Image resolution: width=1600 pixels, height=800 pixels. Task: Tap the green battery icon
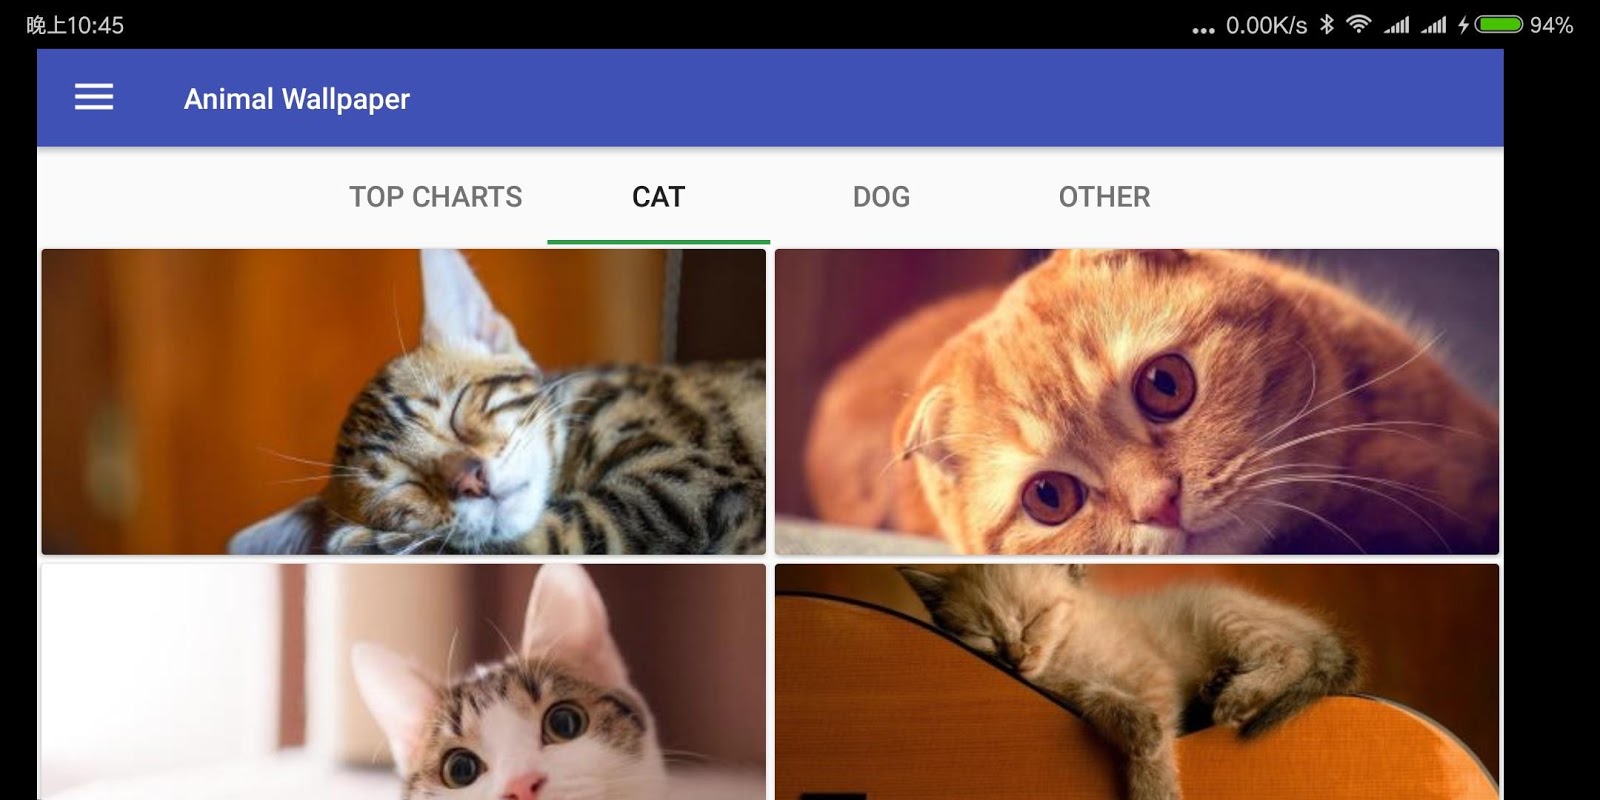pos(1499,24)
